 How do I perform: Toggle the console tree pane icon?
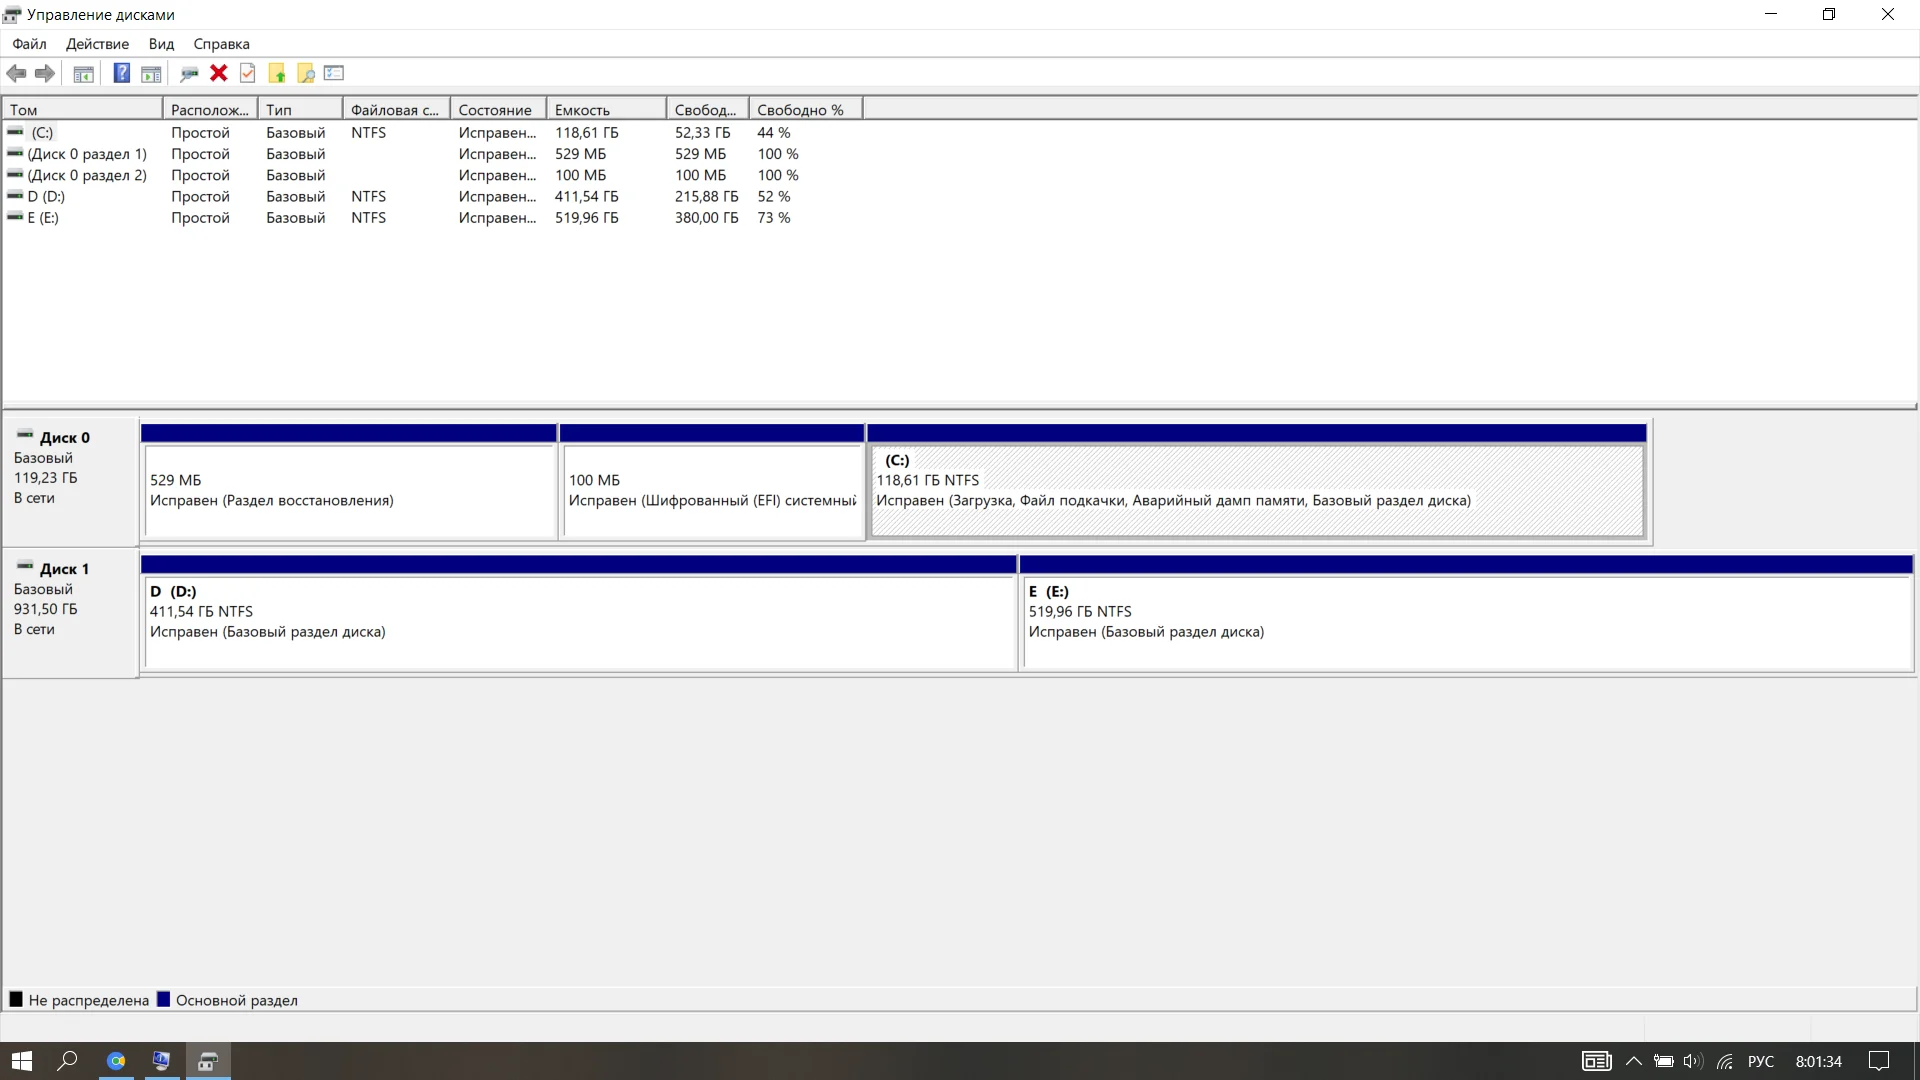pyautogui.click(x=84, y=73)
